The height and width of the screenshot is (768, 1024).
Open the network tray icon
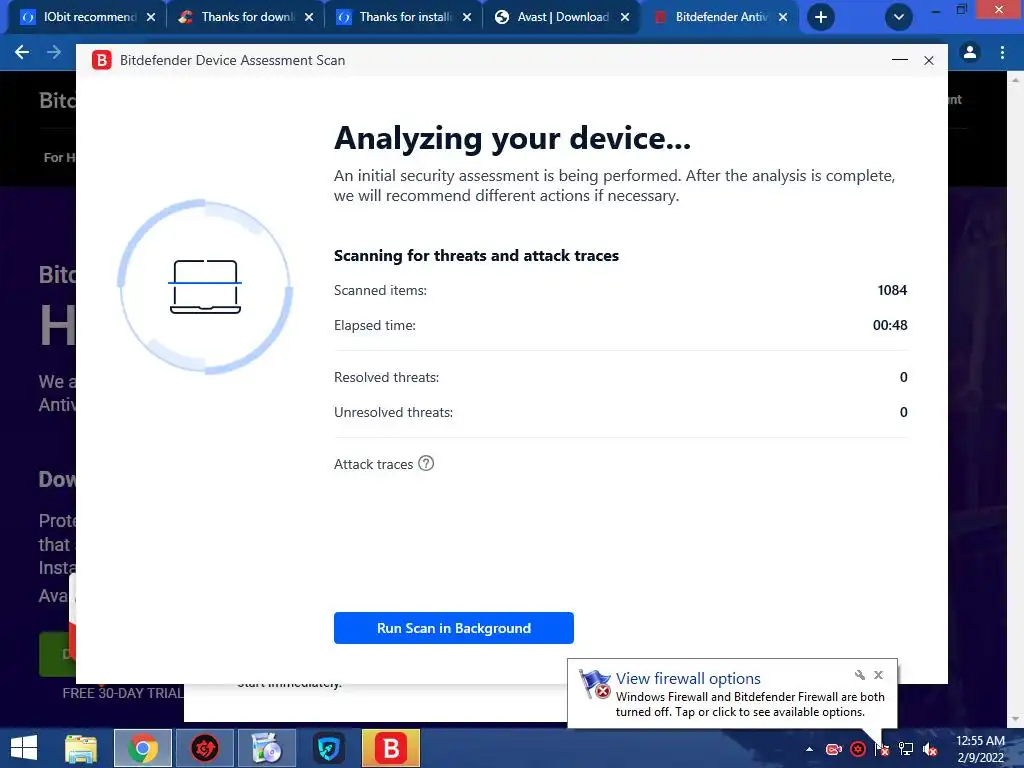pyautogui.click(x=906, y=749)
